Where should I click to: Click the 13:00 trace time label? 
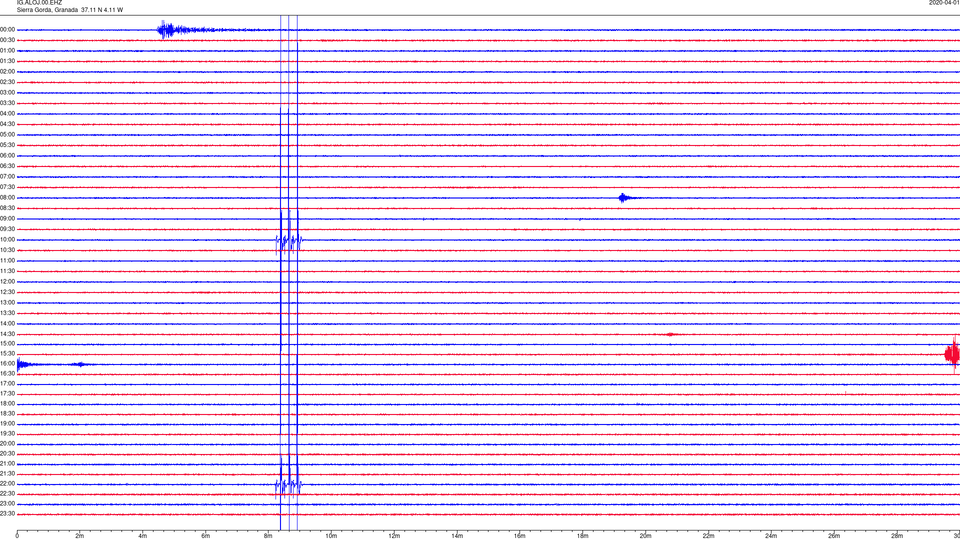coord(7,302)
